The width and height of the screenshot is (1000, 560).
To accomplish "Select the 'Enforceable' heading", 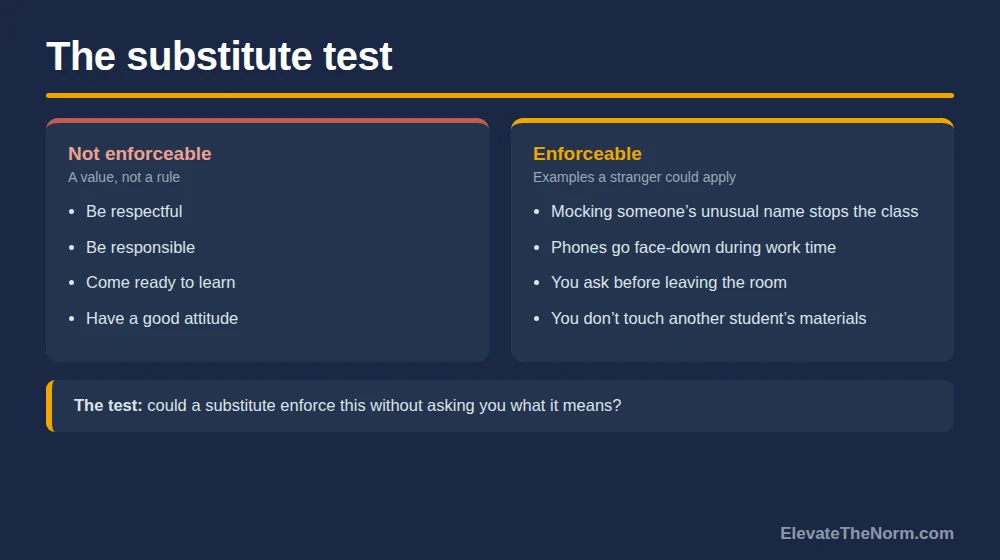I will pos(587,154).
